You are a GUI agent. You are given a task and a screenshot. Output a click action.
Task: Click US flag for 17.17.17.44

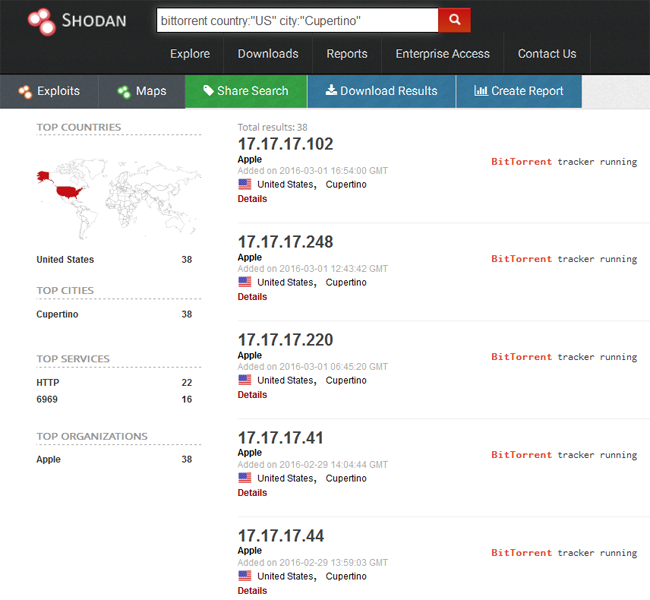(245, 576)
